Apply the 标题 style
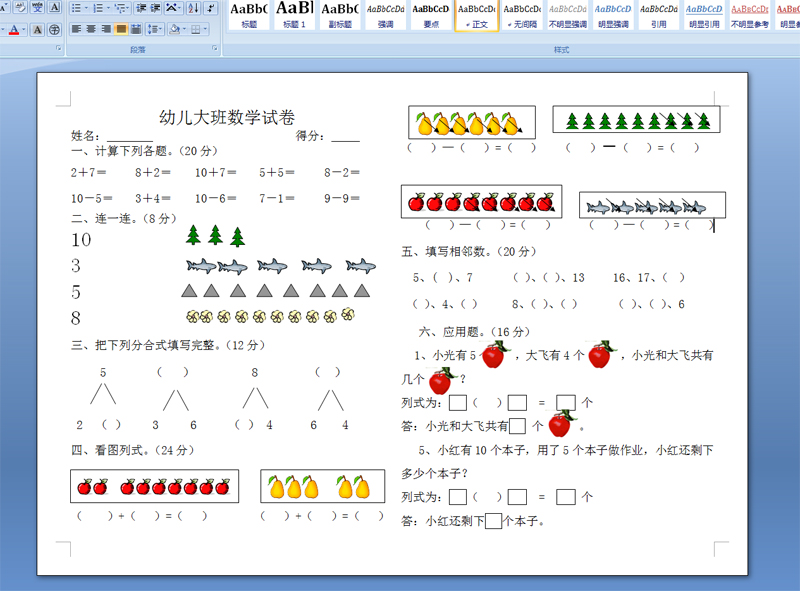This screenshot has height=591, width=800. coord(249,15)
